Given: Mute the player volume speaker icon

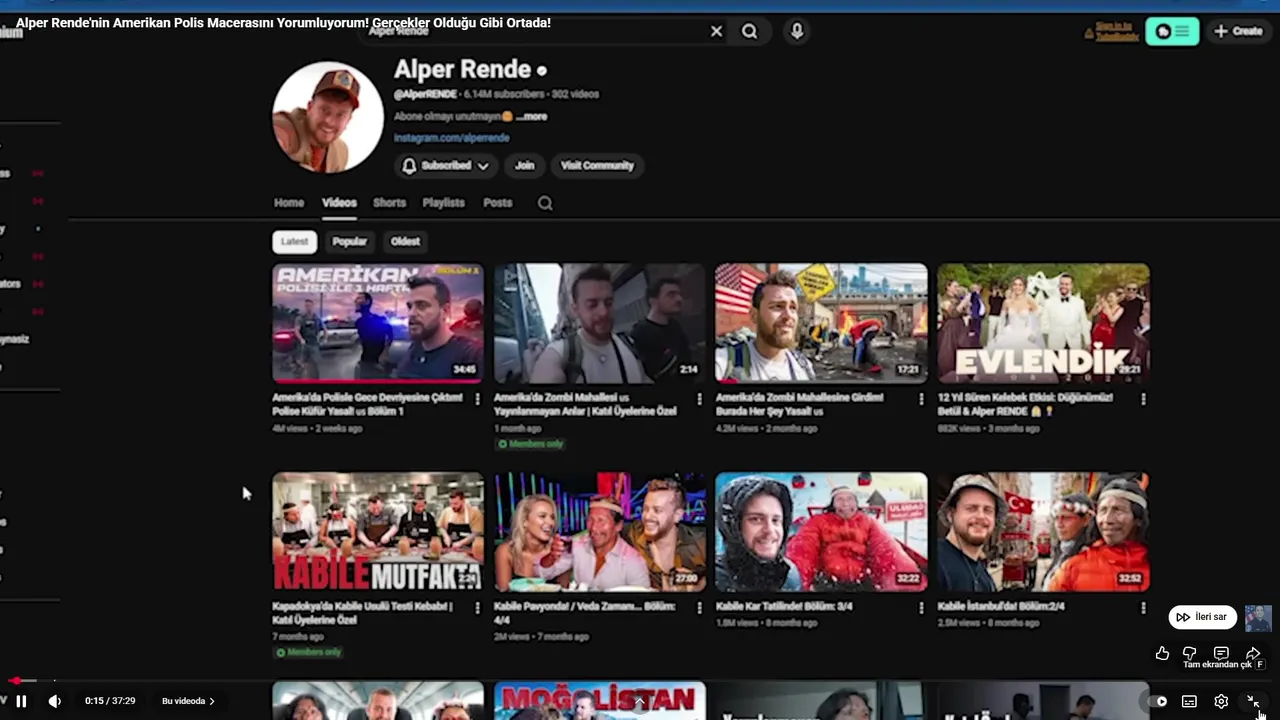Looking at the screenshot, I should 55,701.
